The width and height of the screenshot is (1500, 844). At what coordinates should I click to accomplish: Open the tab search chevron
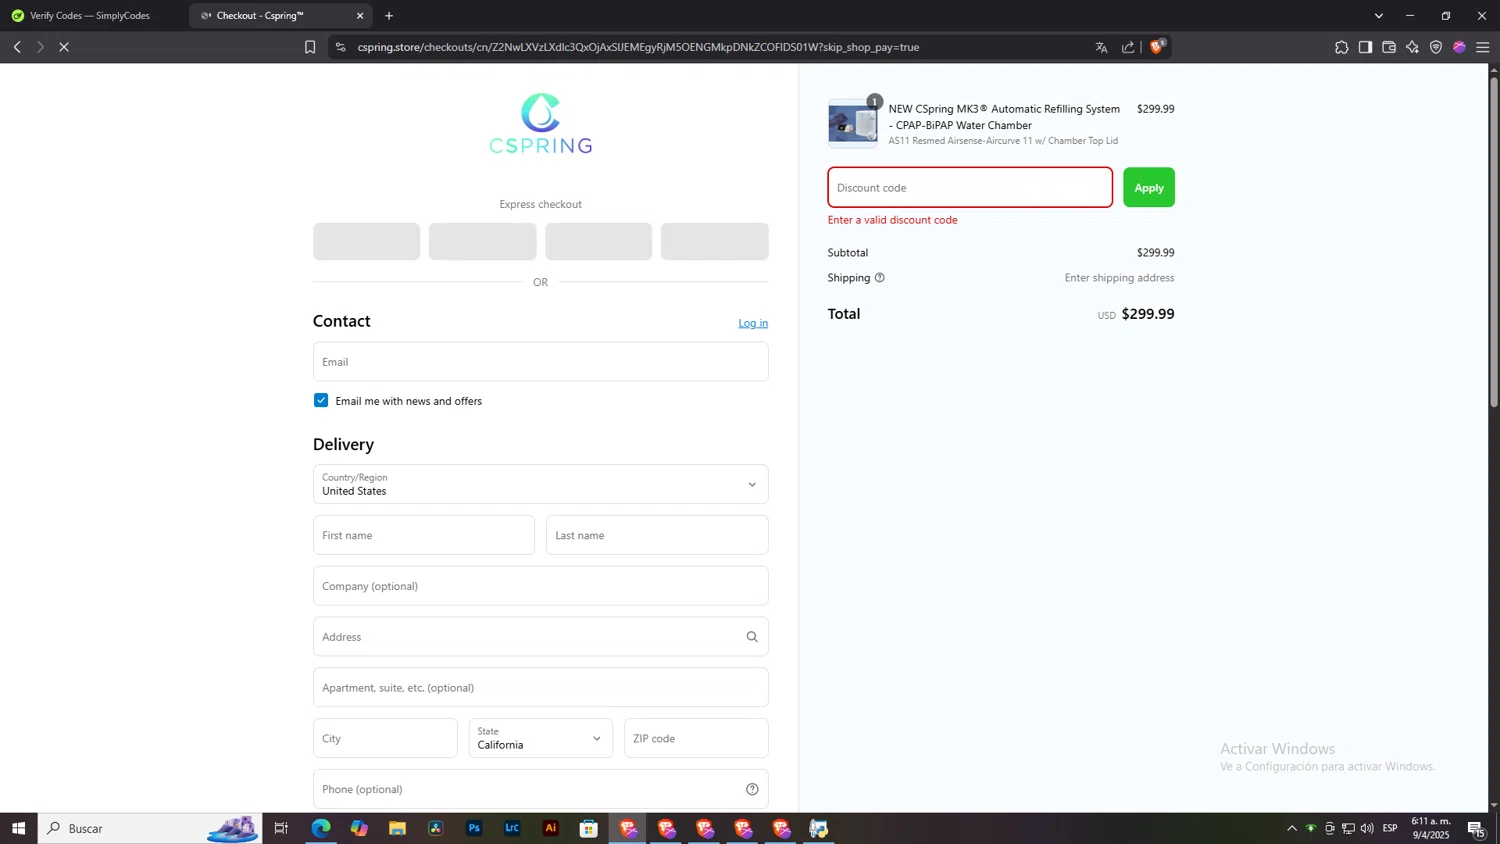tap(1379, 16)
